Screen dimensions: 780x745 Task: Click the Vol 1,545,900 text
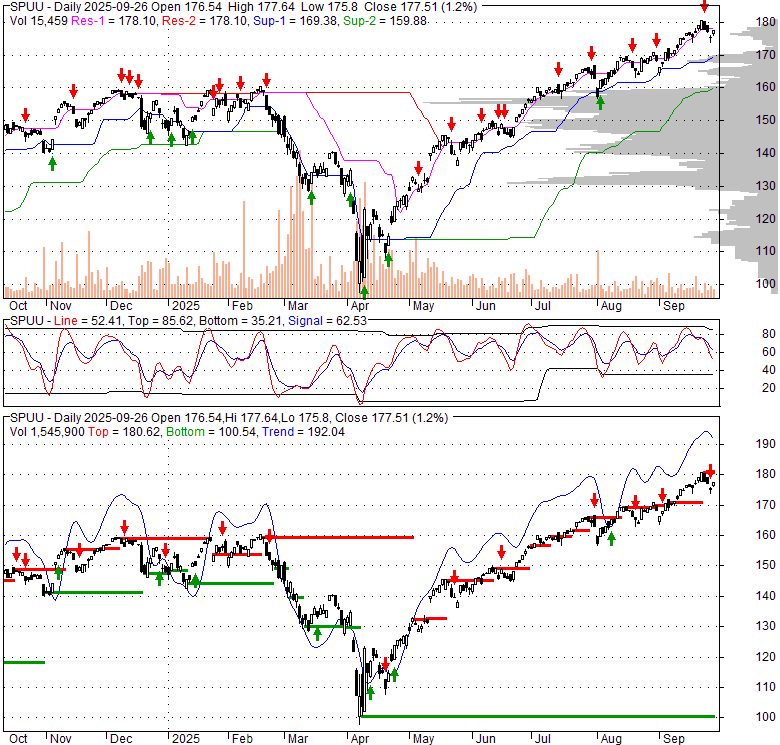[x=47, y=432]
